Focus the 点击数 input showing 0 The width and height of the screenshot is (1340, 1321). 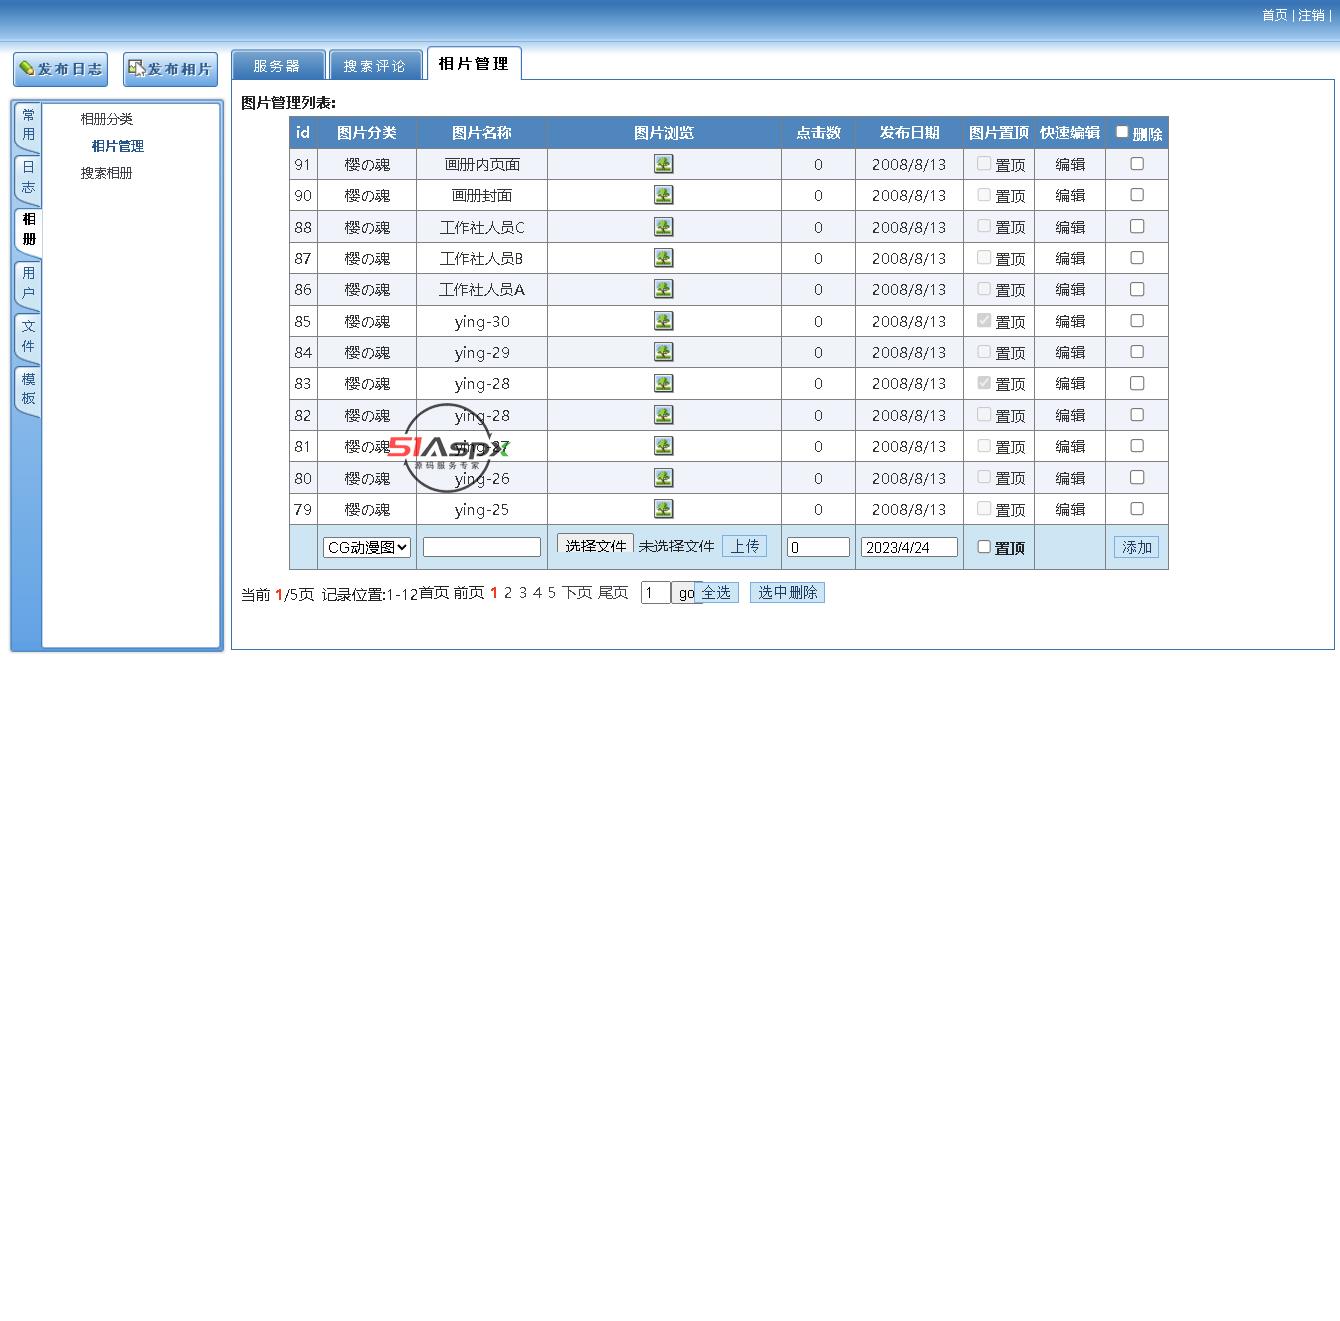click(818, 547)
